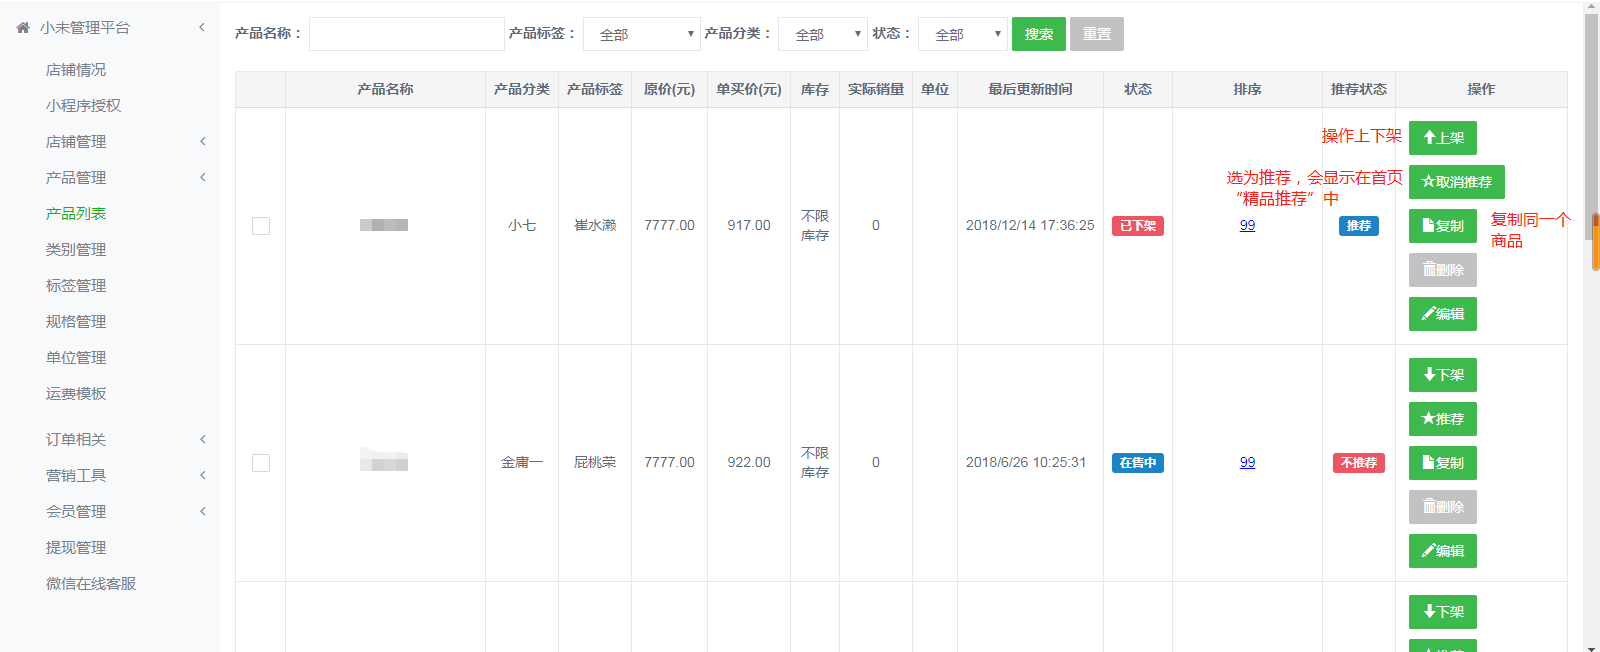The width and height of the screenshot is (1600, 652).
Task: Click the green 搜索 button
Action: coord(1038,34)
